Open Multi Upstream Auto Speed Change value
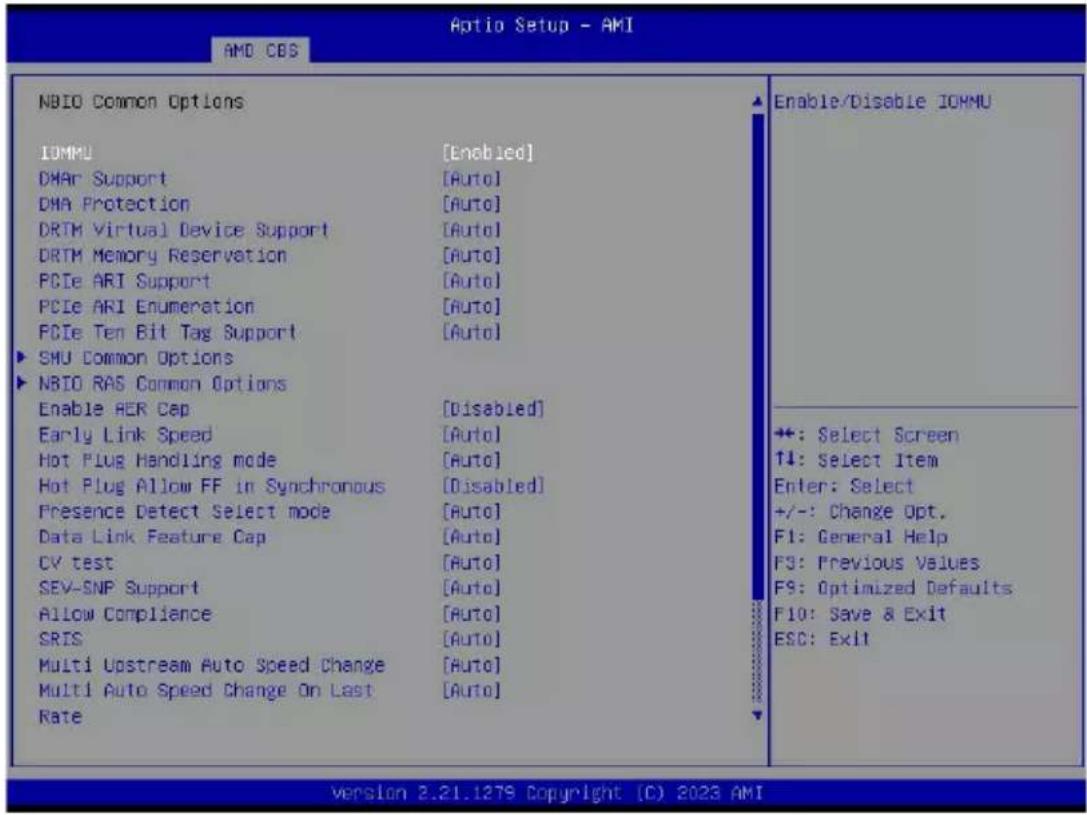This screenshot has height=815, width=1087. (471, 666)
